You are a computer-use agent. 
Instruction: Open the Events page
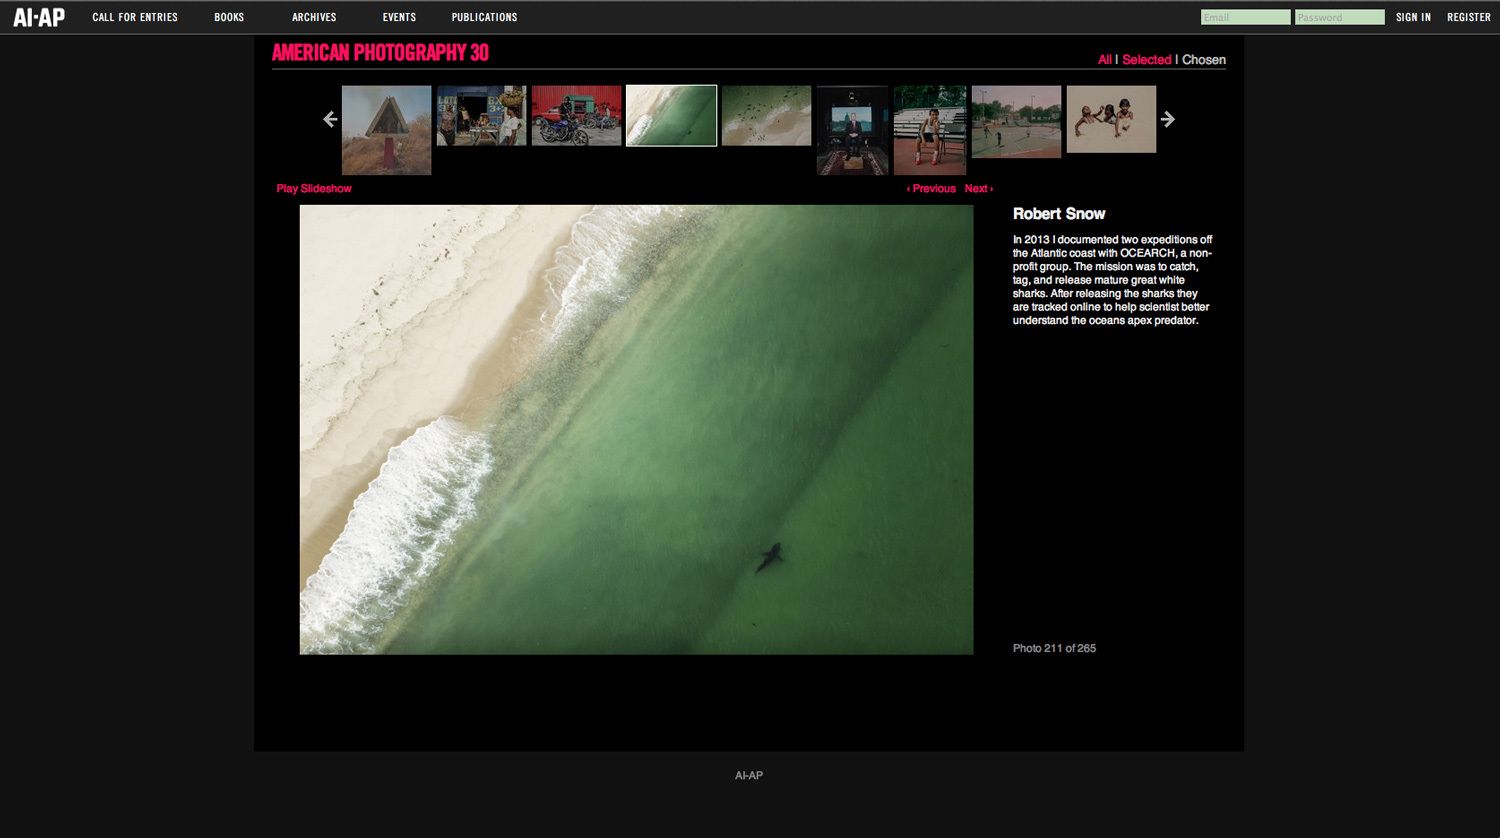pyautogui.click(x=399, y=17)
